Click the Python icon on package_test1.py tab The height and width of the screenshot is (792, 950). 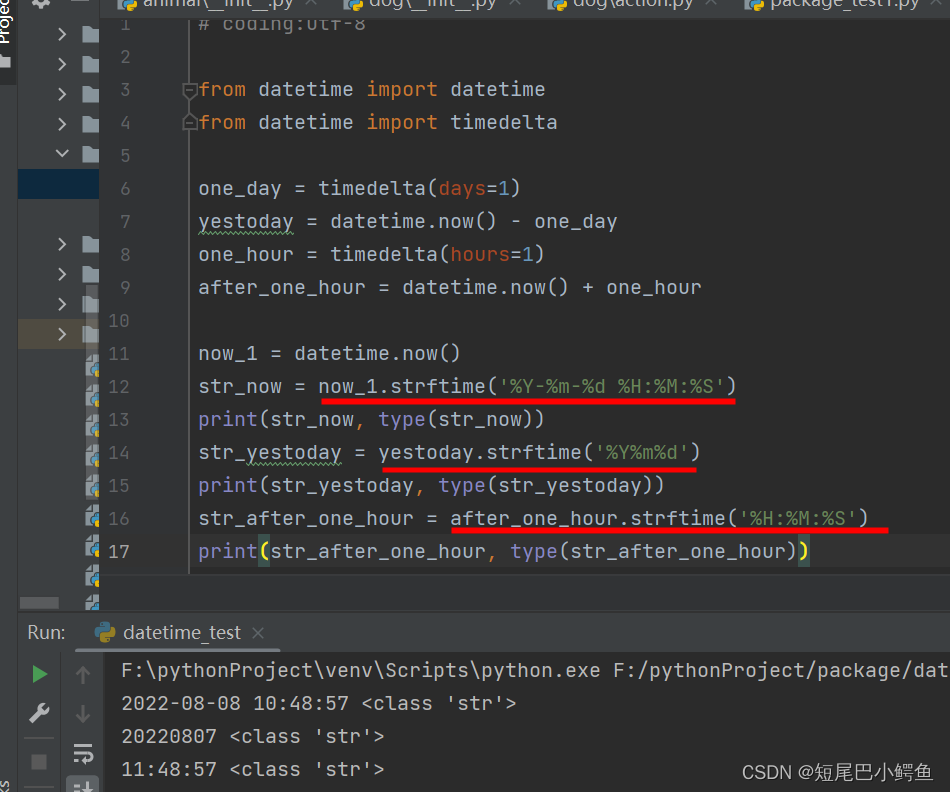click(x=755, y=6)
